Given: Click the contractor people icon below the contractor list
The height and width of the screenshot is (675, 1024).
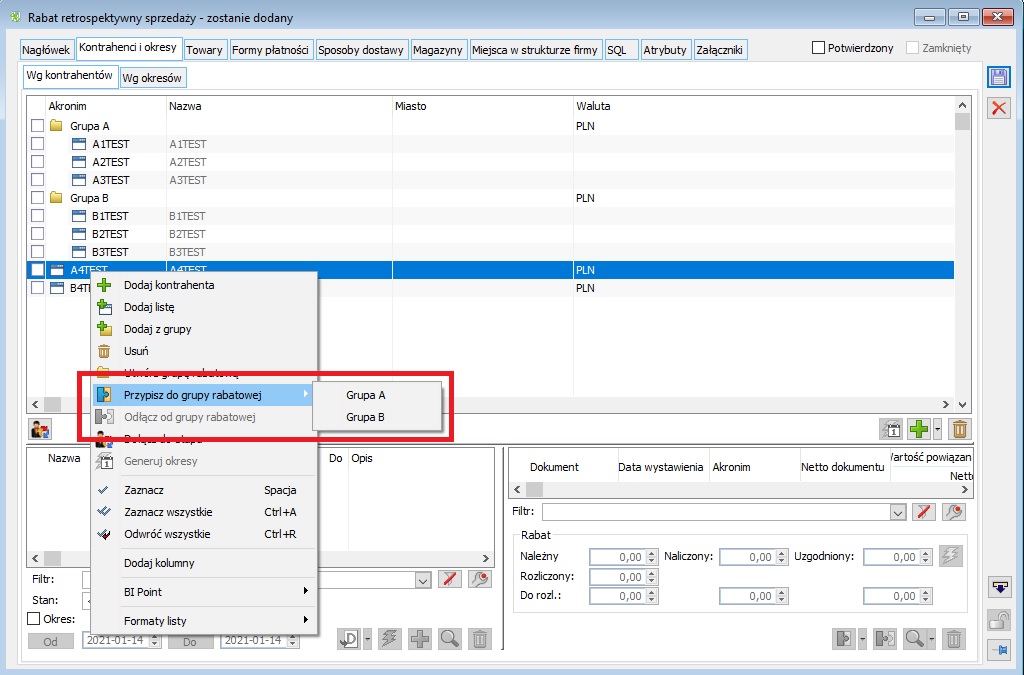Looking at the screenshot, I should click(40, 429).
